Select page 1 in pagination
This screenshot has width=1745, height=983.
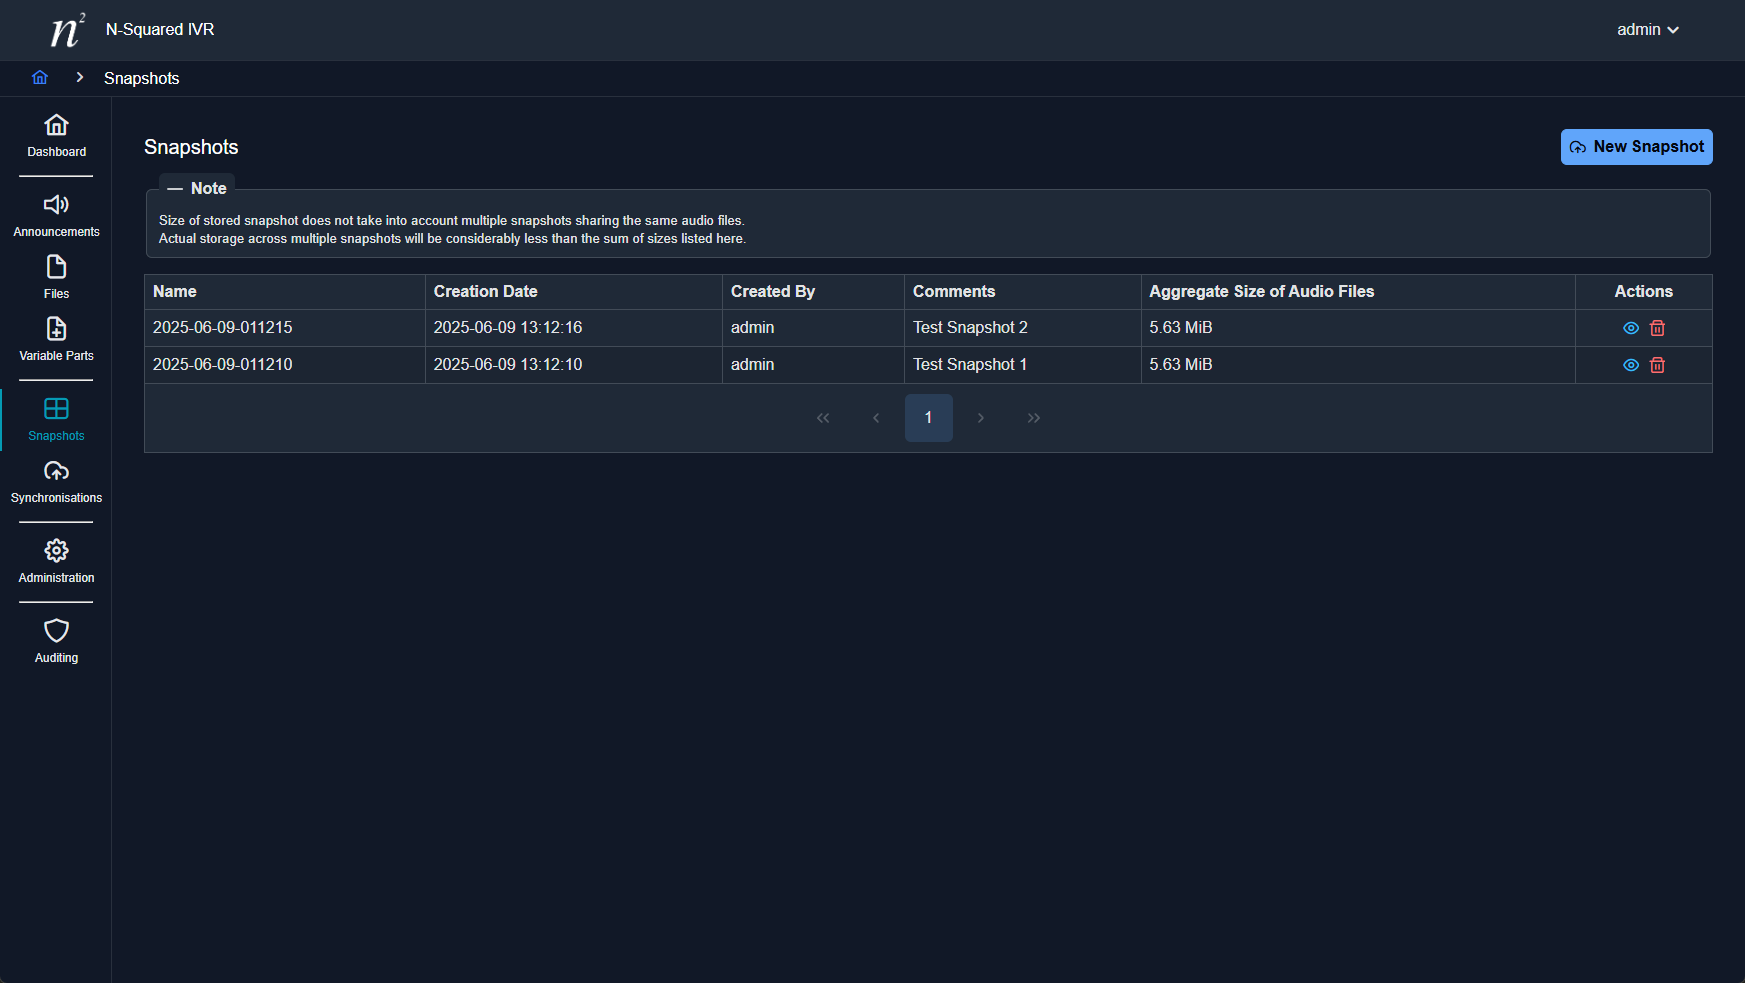click(x=928, y=418)
